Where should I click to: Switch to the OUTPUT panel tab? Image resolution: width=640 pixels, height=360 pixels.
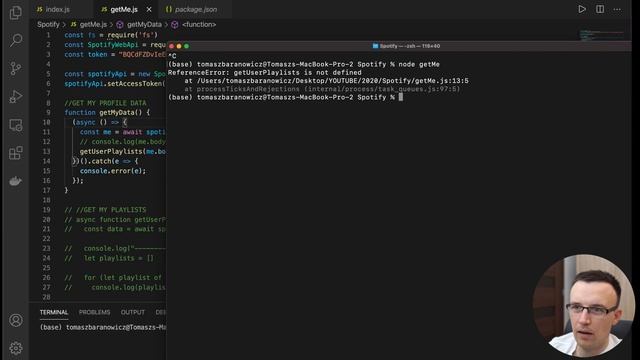click(x=133, y=312)
